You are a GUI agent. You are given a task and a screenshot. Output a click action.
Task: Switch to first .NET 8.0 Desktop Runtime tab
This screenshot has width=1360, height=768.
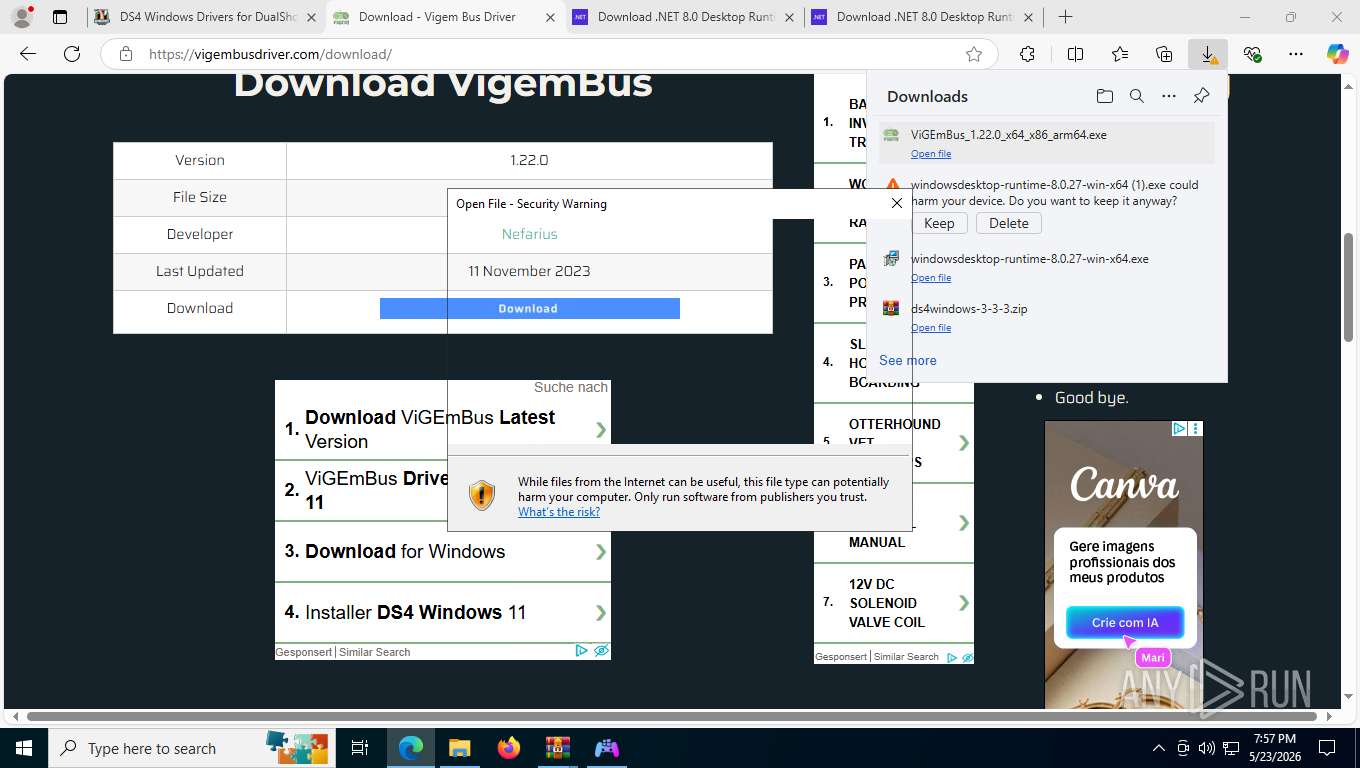tap(684, 17)
